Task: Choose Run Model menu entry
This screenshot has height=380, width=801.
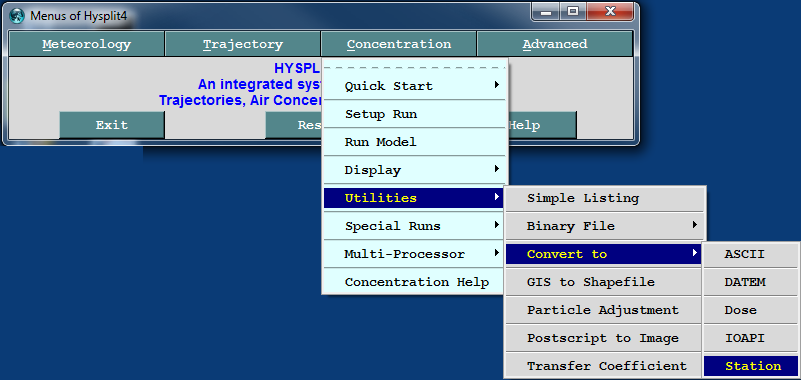Action: pos(415,142)
